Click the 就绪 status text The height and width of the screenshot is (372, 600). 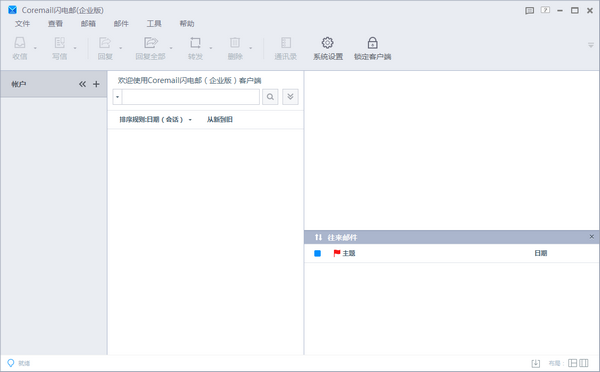click(24, 363)
